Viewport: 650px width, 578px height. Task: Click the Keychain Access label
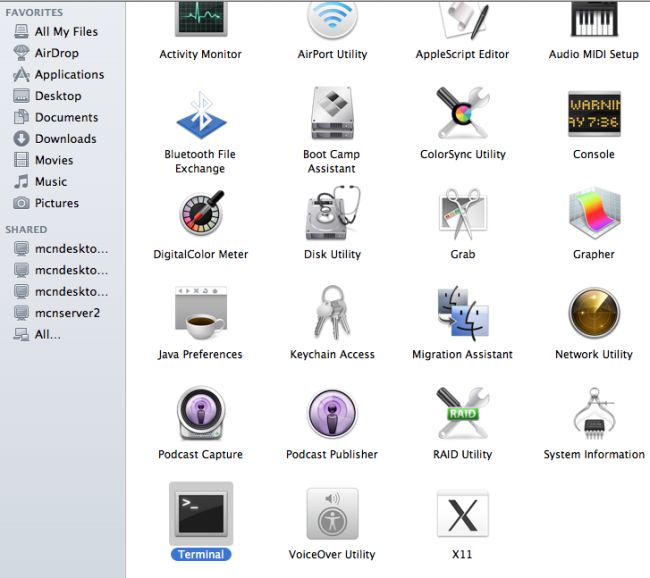tap(332, 354)
